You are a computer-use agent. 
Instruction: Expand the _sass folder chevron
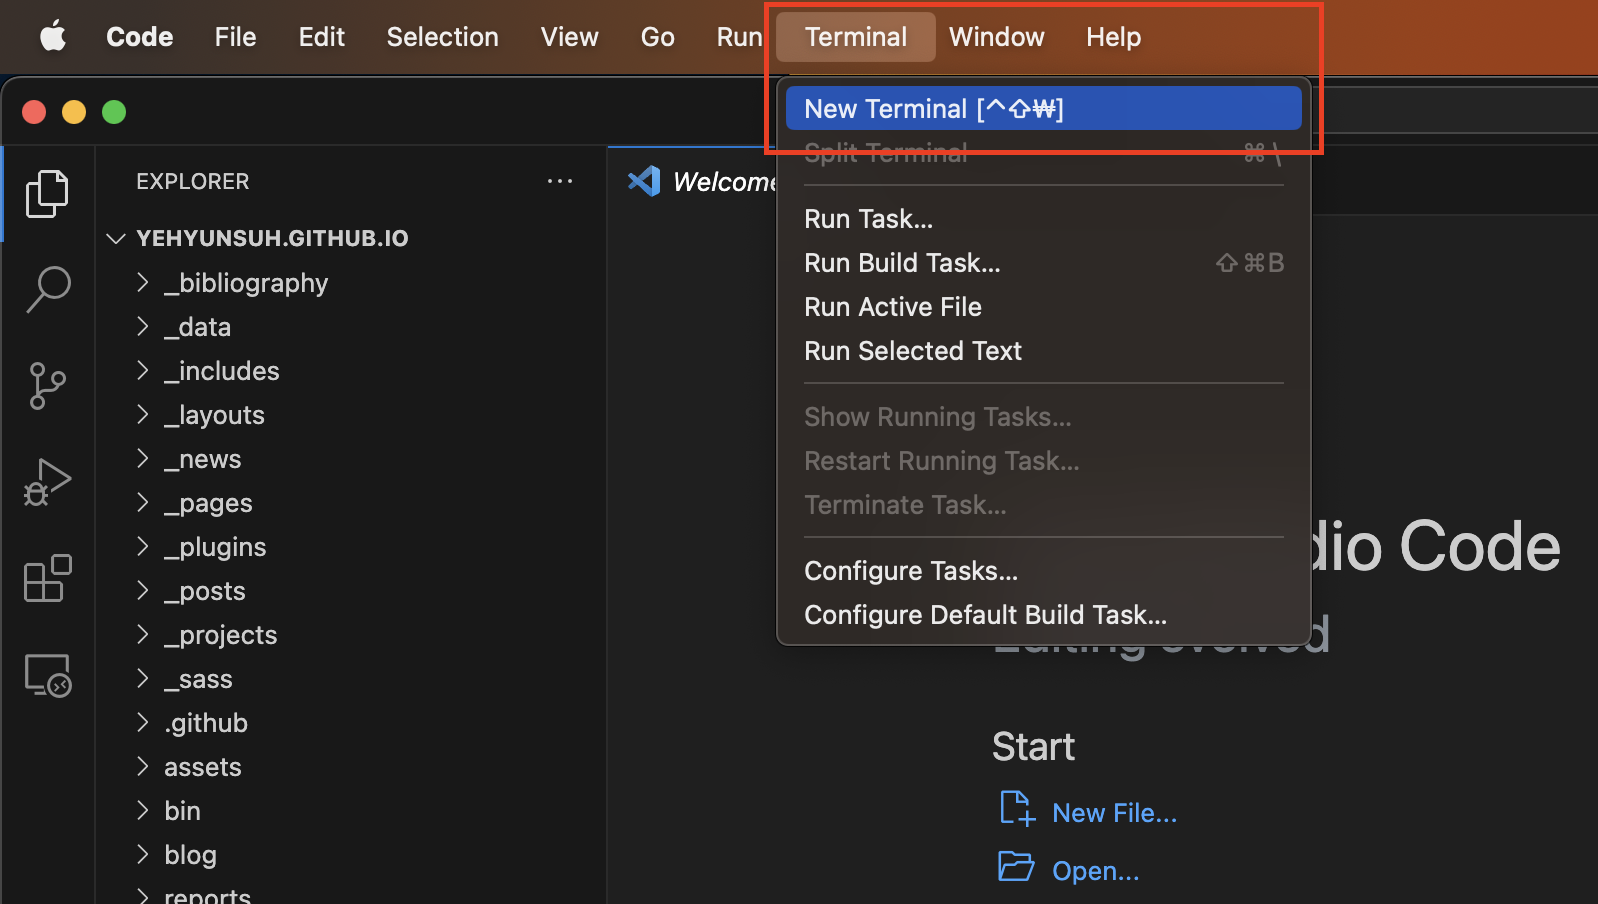coord(142,679)
